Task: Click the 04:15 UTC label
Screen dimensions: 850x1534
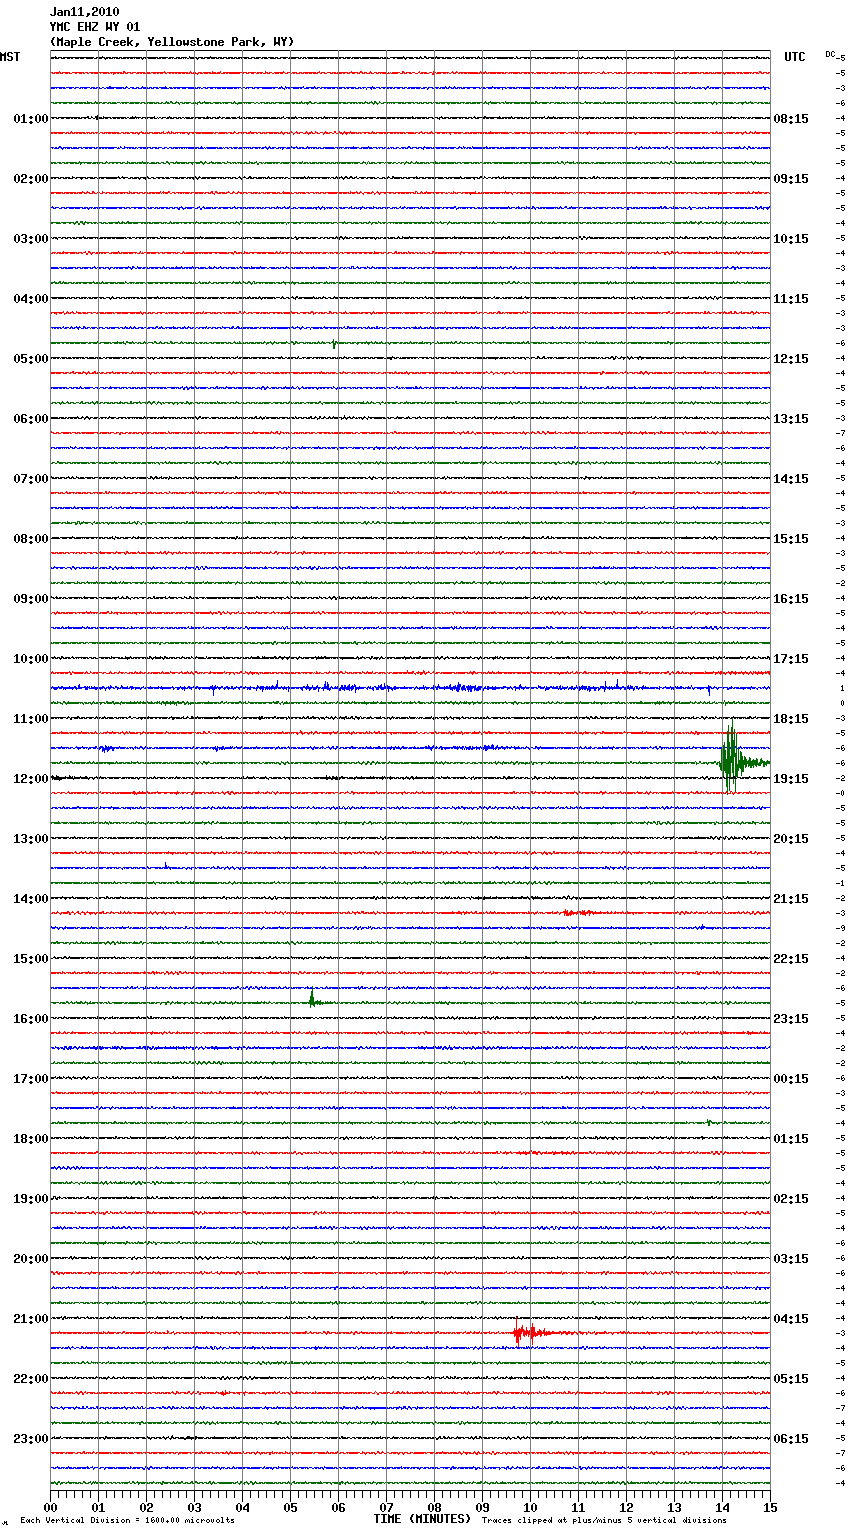Action: pos(791,1319)
